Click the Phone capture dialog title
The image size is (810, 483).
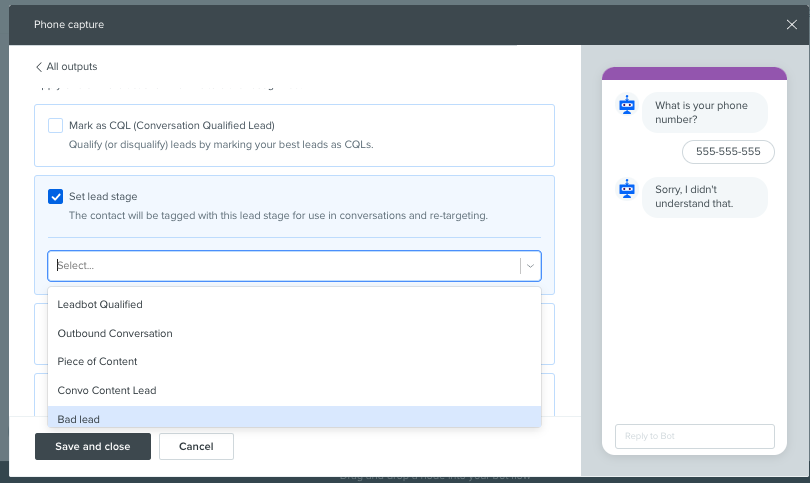pos(69,25)
